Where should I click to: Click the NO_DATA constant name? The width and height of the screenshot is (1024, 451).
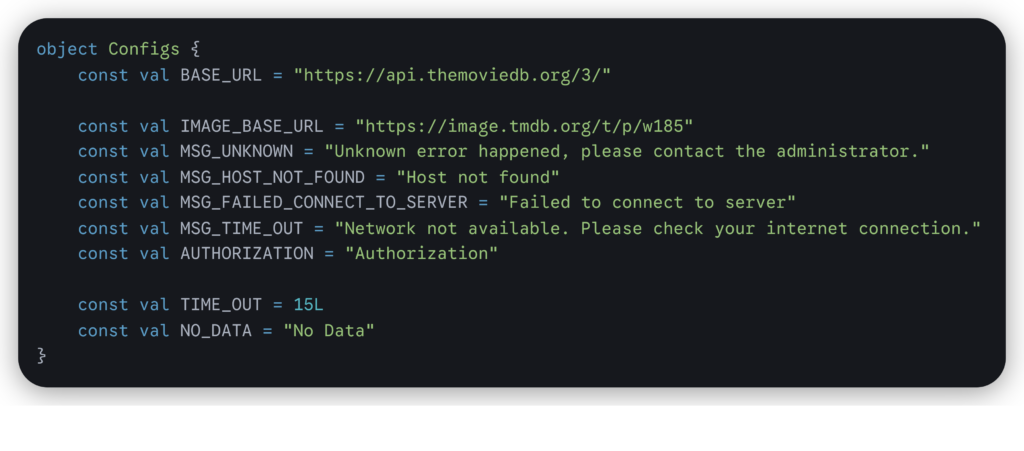point(216,331)
